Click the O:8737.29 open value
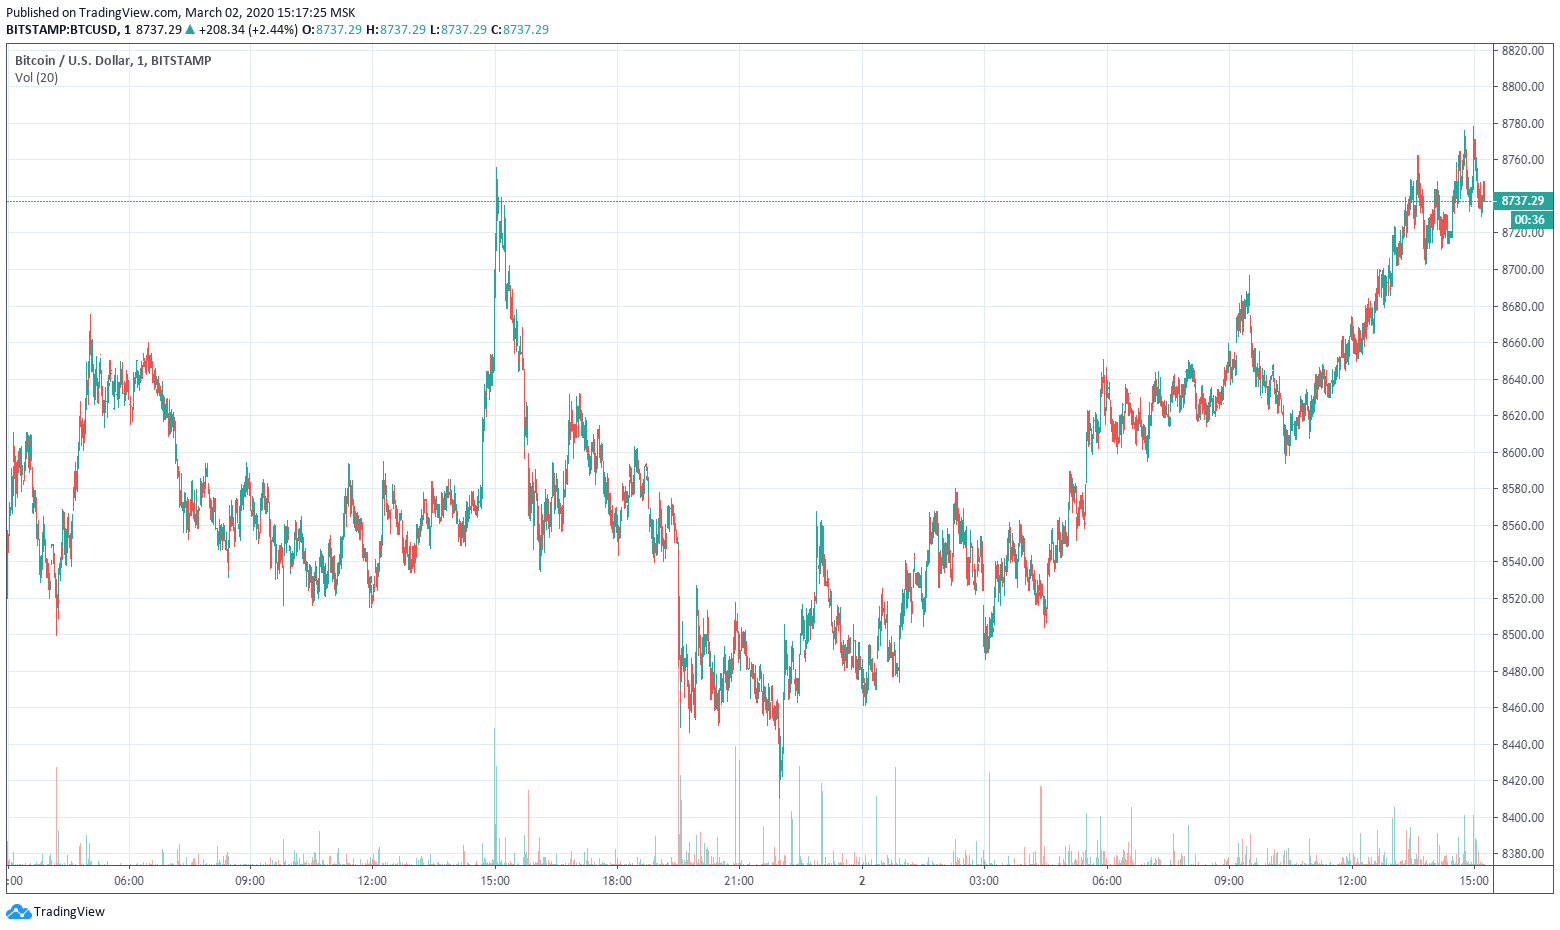This screenshot has width=1560, height=930. 332,29
